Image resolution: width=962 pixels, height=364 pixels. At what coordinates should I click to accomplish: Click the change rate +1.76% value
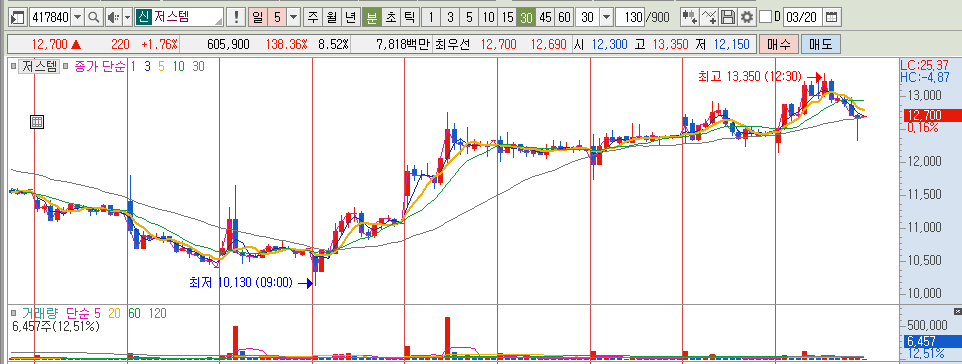click(159, 44)
